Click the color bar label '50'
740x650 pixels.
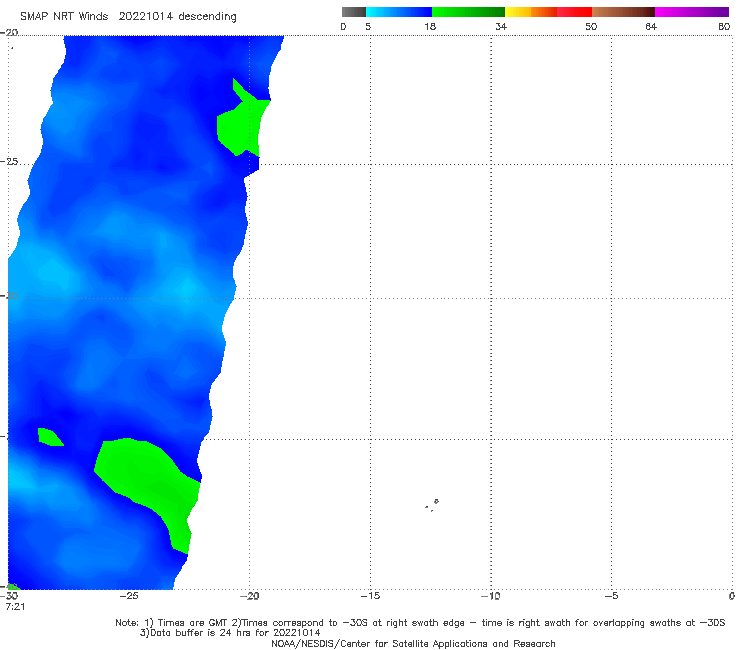click(591, 26)
